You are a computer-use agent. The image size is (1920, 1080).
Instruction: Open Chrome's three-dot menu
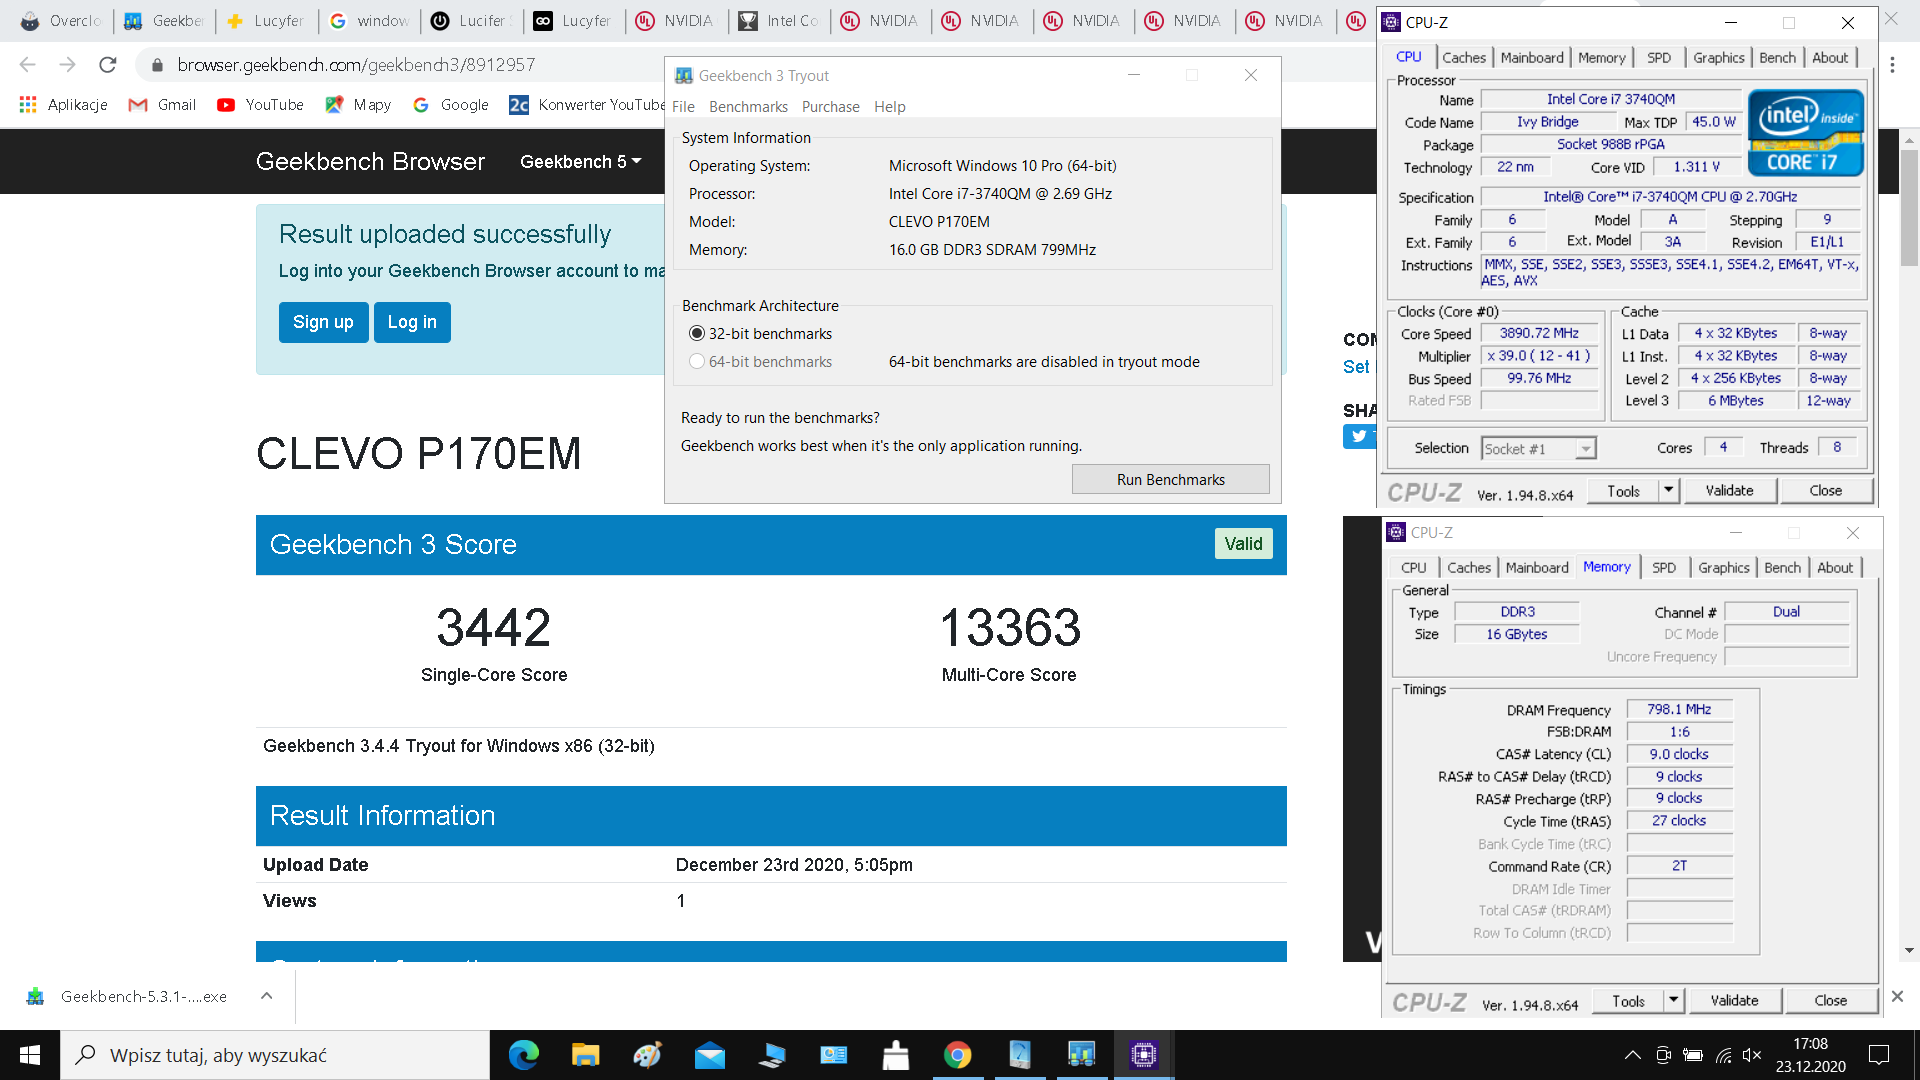[1892, 65]
